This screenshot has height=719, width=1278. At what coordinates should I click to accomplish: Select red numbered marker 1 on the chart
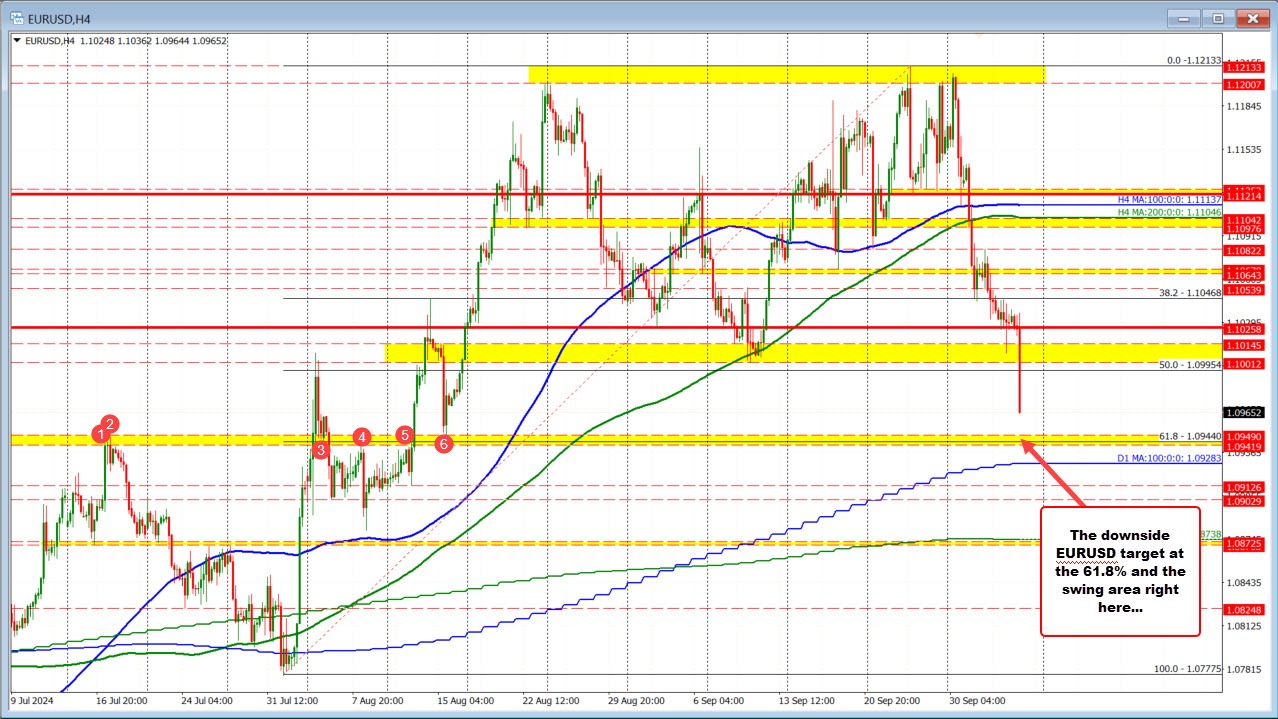(x=100, y=434)
